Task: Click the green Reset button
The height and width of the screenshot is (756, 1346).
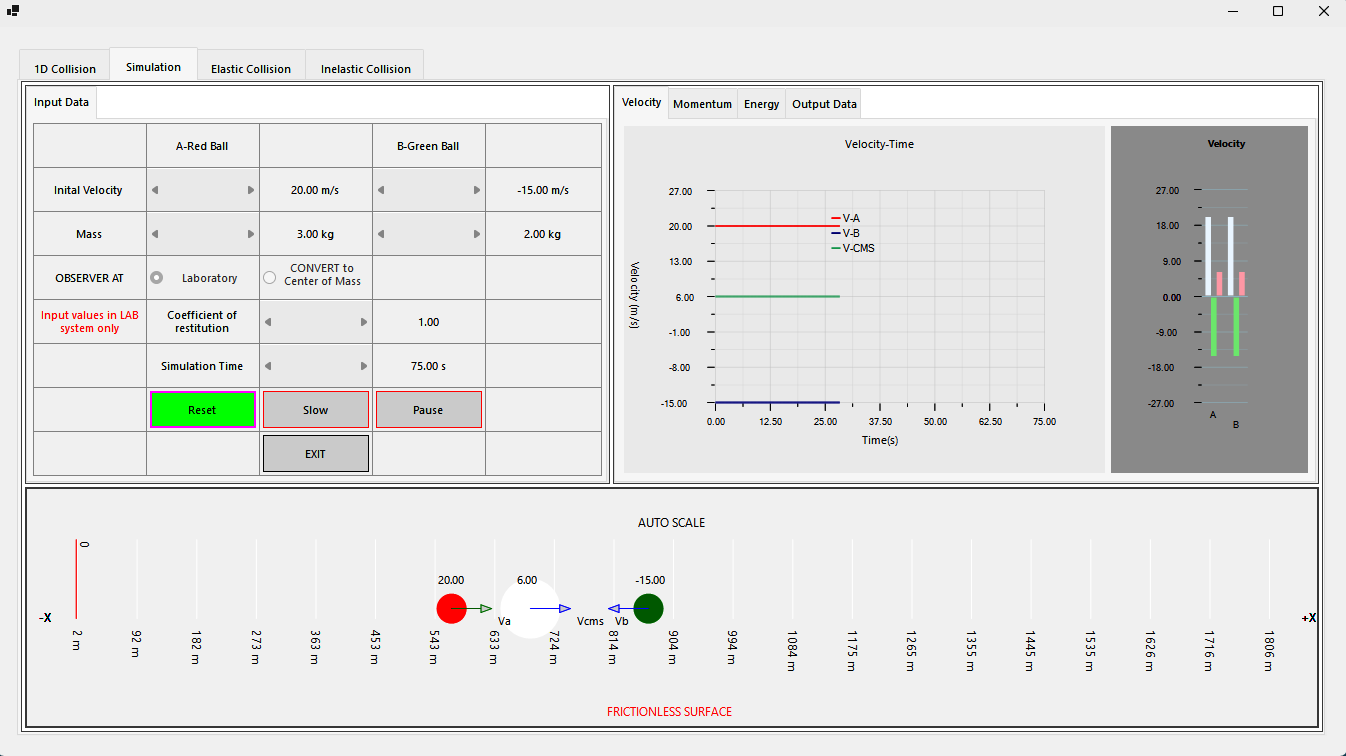Action: point(202,410)
